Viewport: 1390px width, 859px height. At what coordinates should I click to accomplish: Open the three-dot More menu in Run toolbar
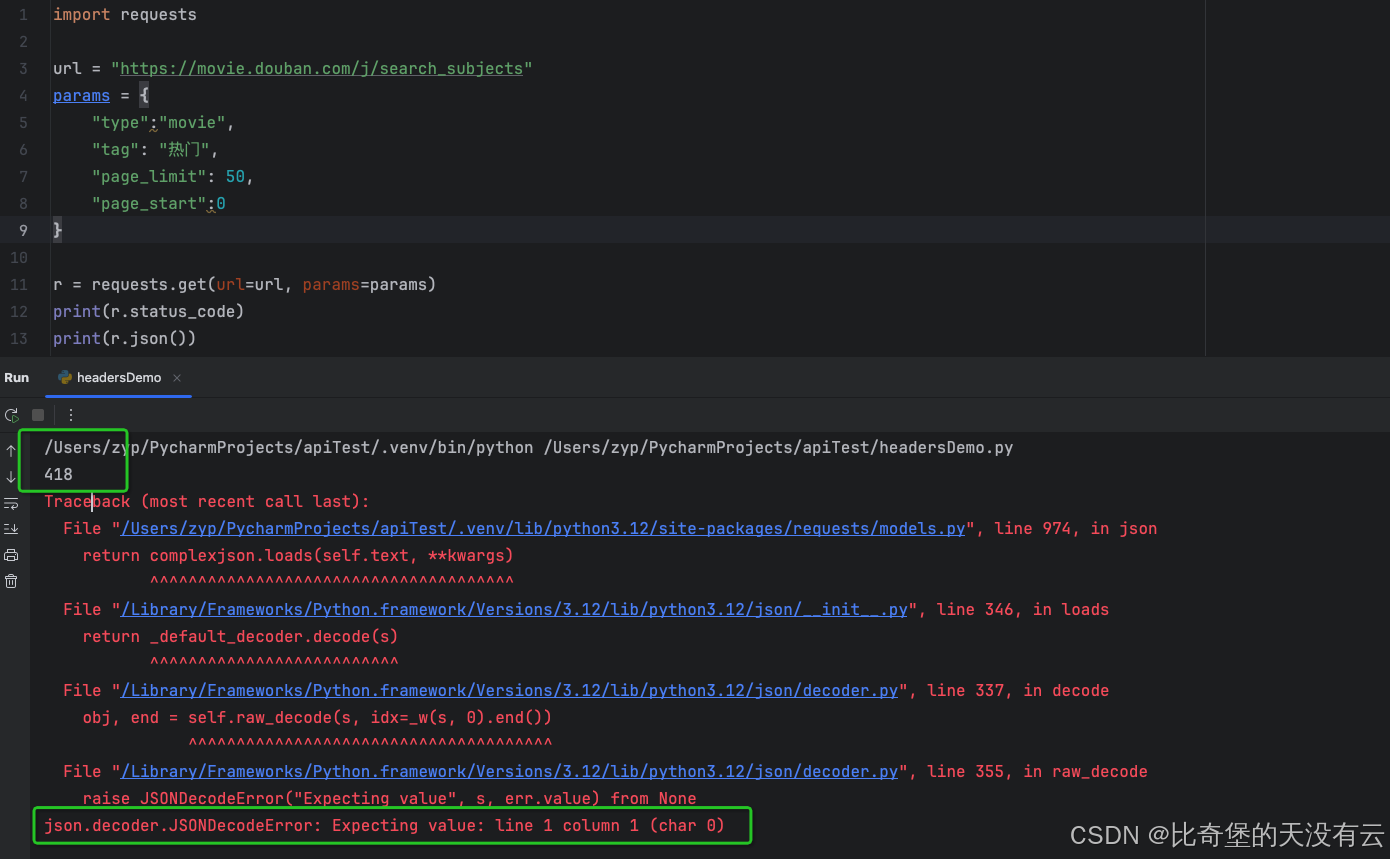tap(71, 415)
